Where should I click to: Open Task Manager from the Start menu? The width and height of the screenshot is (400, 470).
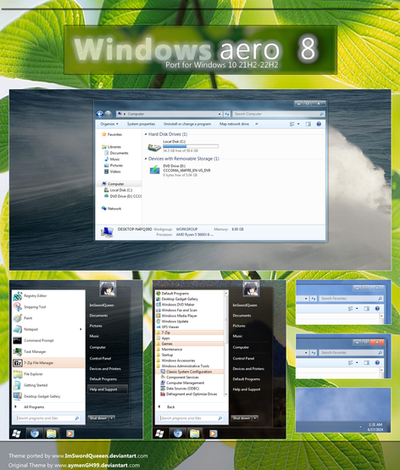[x=35, y=352]
